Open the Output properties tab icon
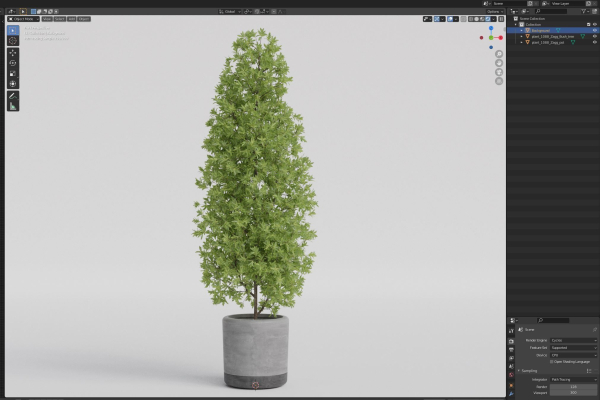Viewport: 600px width, 400px height. point(512,350)
